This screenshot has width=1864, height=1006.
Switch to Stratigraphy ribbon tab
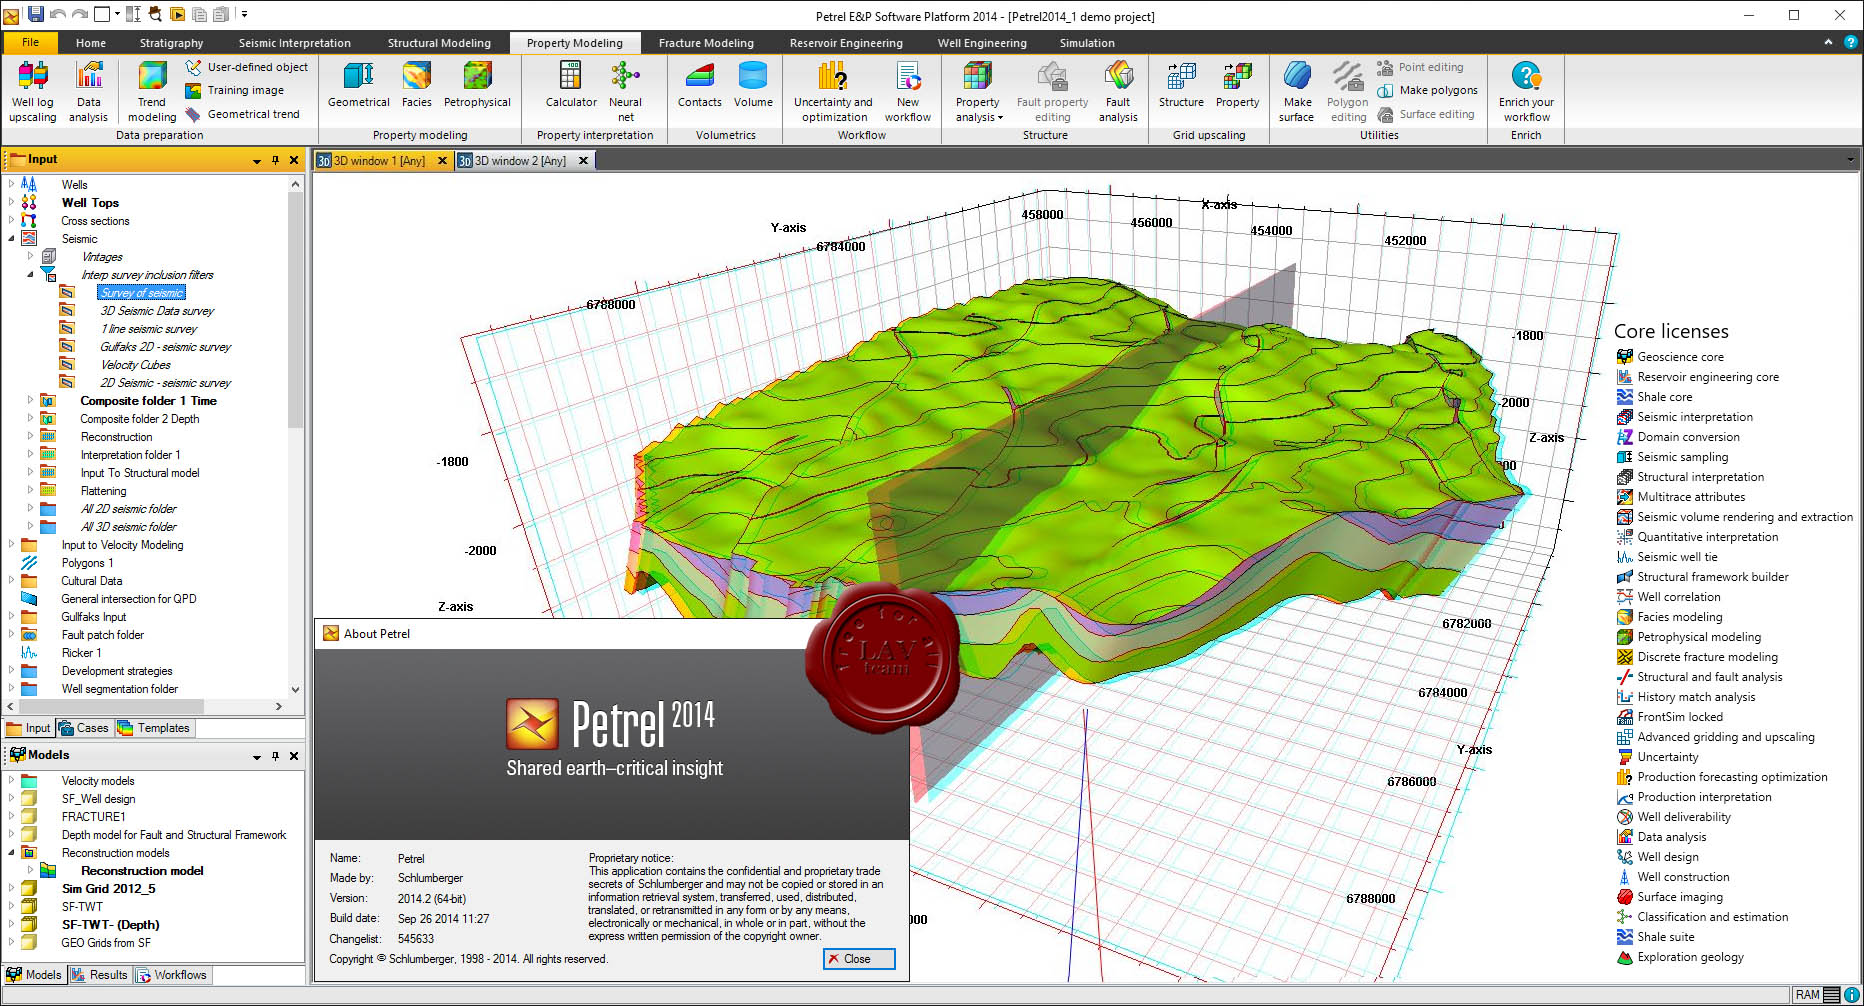coord(171,43)
